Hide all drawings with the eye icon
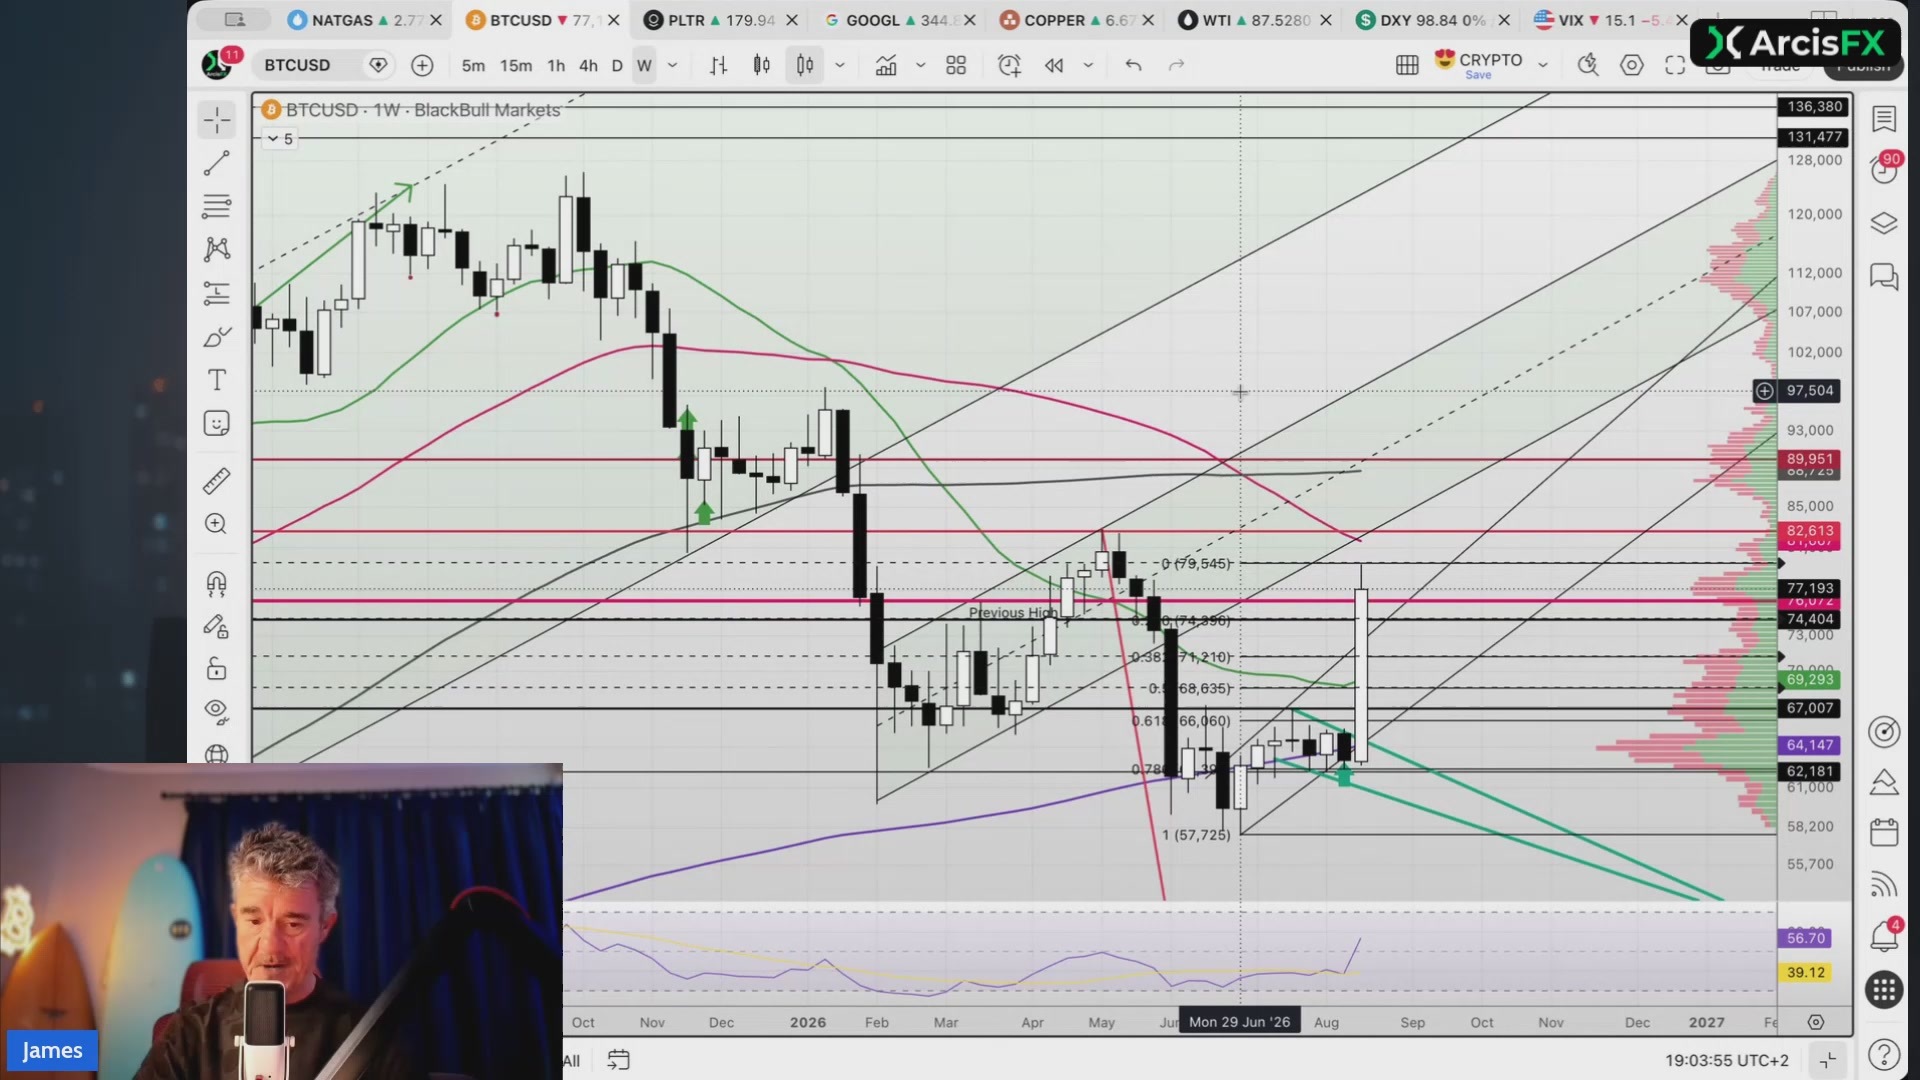Image resolution: width=1920 pixels, height=1080 pixels. click(217, 712)
